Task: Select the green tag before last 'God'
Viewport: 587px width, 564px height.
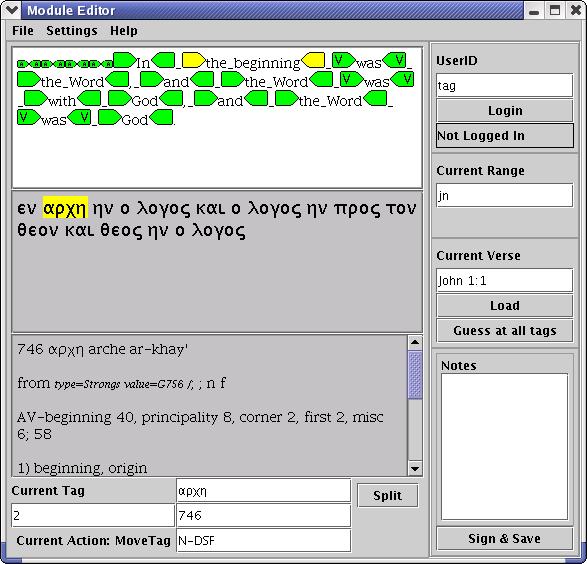Action: coord(109,118)
